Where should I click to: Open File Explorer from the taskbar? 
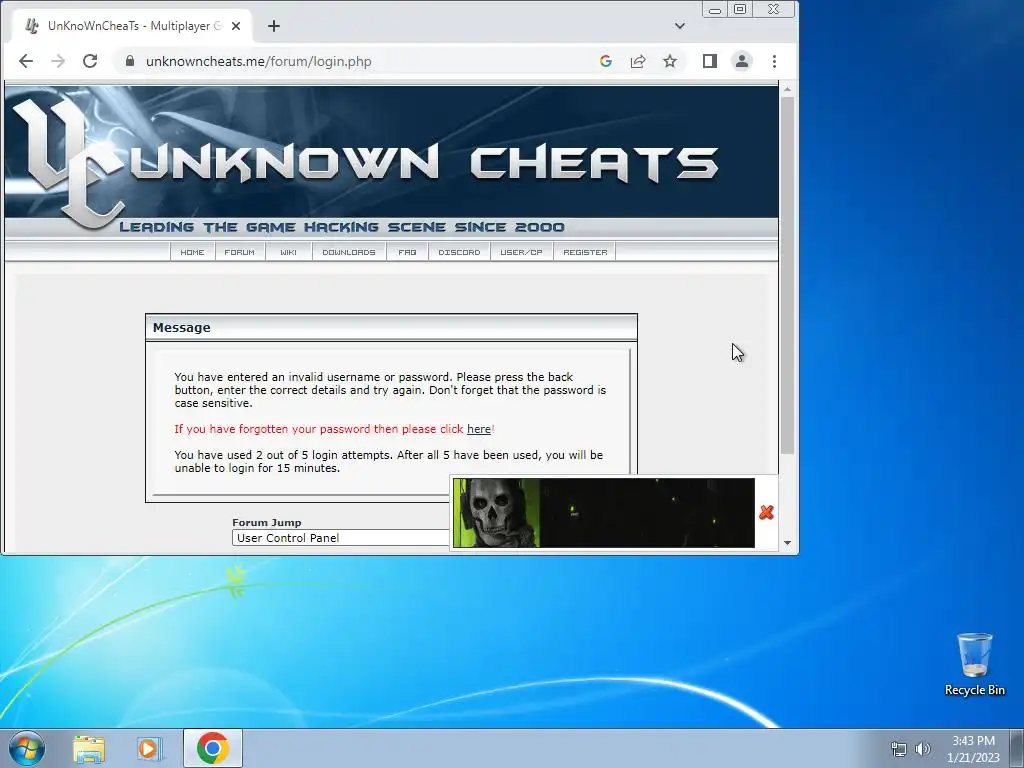(x=89, y=748)
